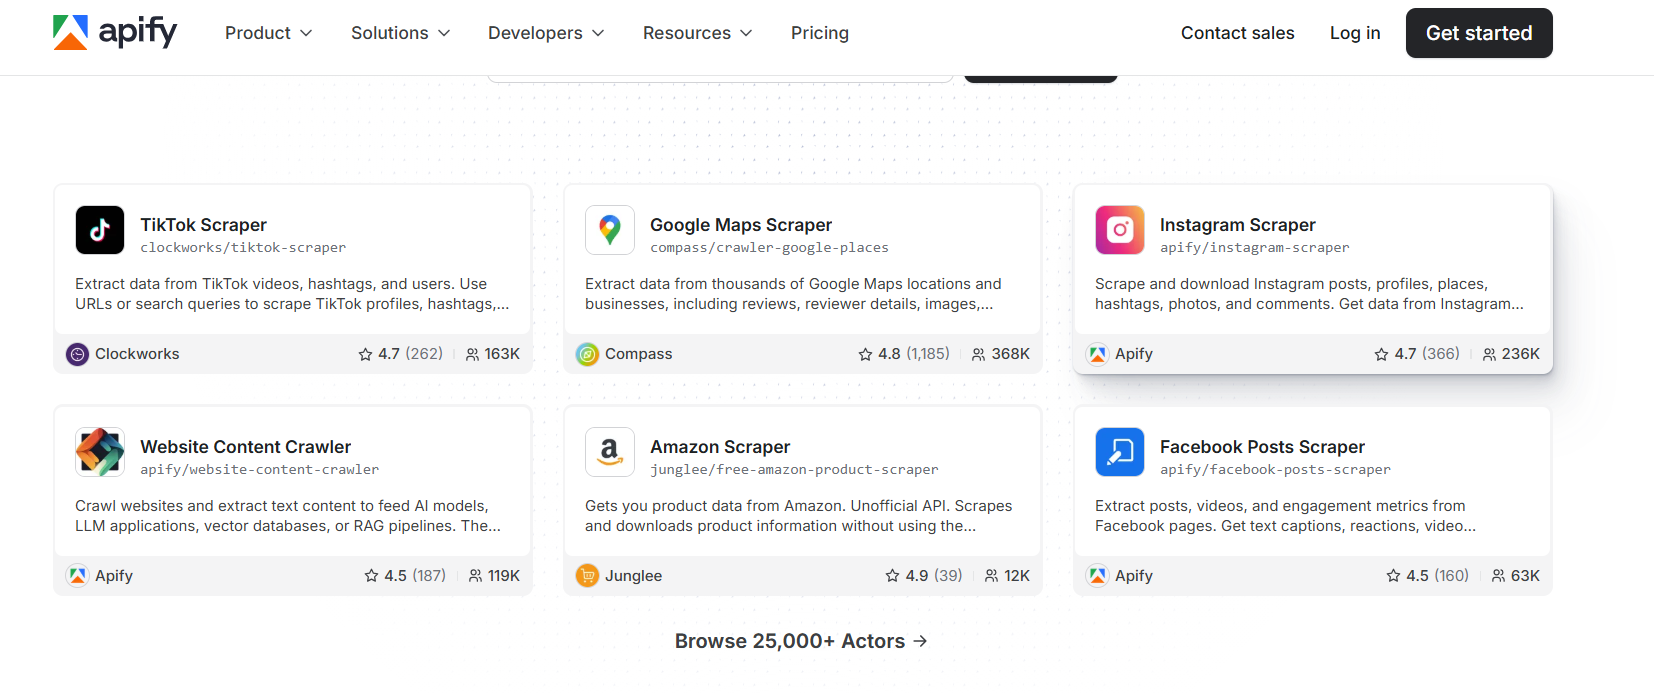Viewport: 1654px width, 693px height.
Task: Open the Product dropdown menu
Action: point(267,33)
